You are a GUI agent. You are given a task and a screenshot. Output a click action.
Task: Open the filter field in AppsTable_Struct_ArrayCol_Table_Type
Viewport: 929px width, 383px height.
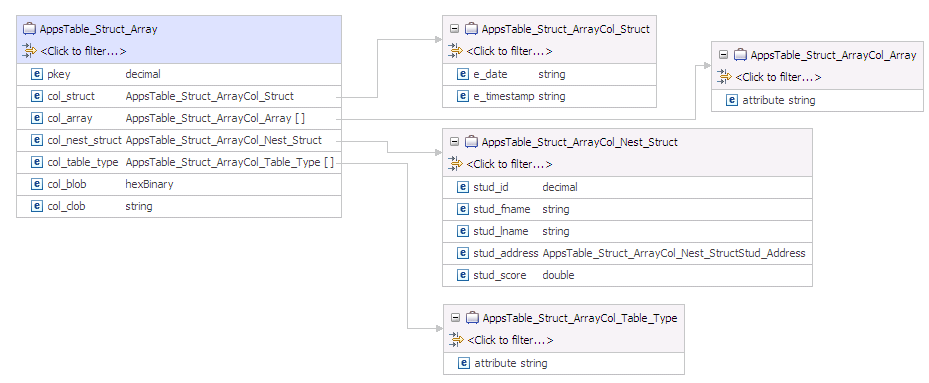click(511, 340)
